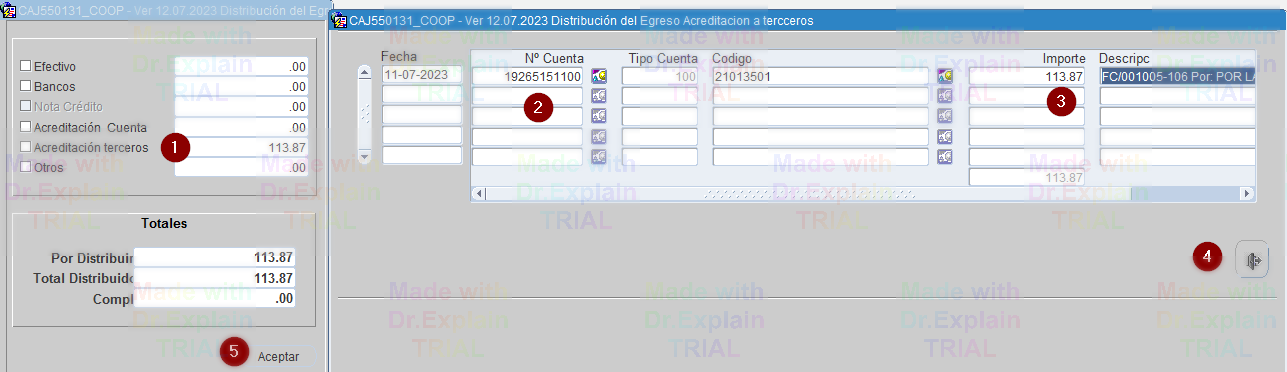The height and width of the screenshot is (372, 1287).
Task: Tick the Efectivo checkbox
Action: pyautogui.click(x=26, y=66)
